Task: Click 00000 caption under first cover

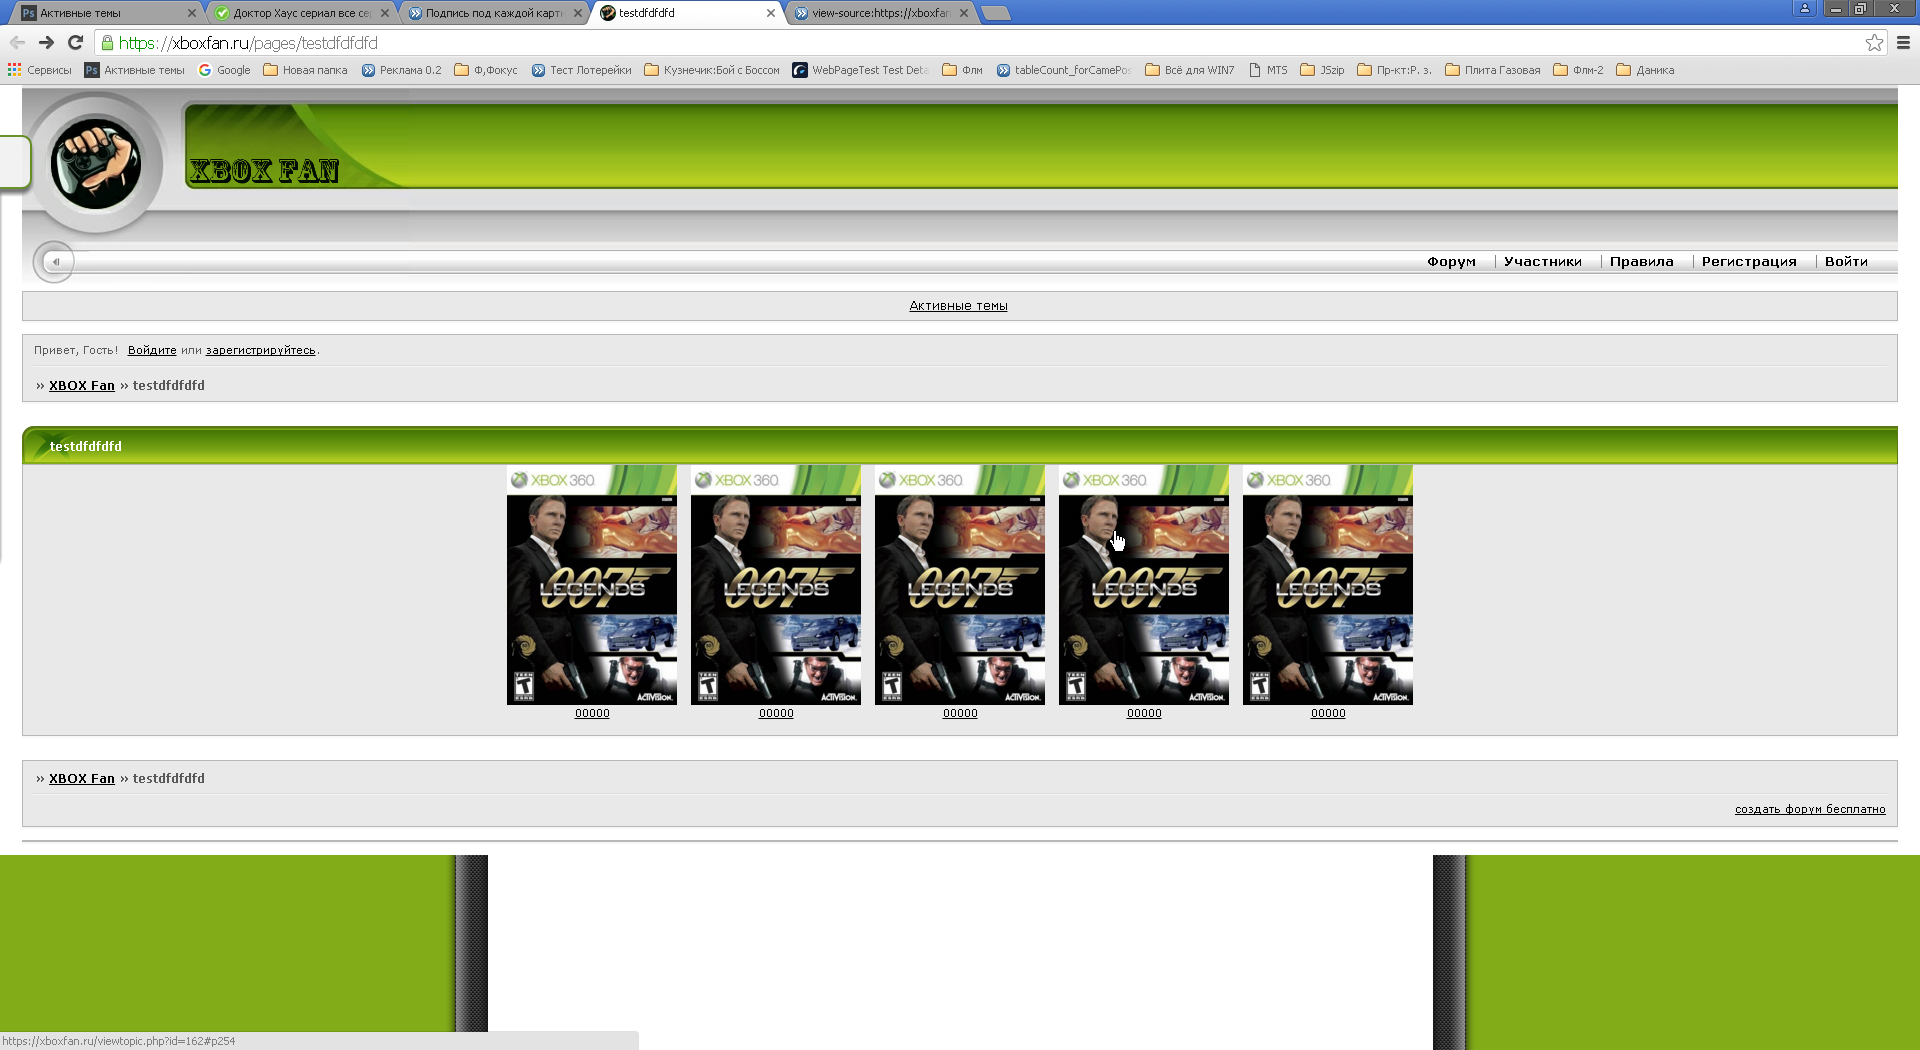Action: 592,713
